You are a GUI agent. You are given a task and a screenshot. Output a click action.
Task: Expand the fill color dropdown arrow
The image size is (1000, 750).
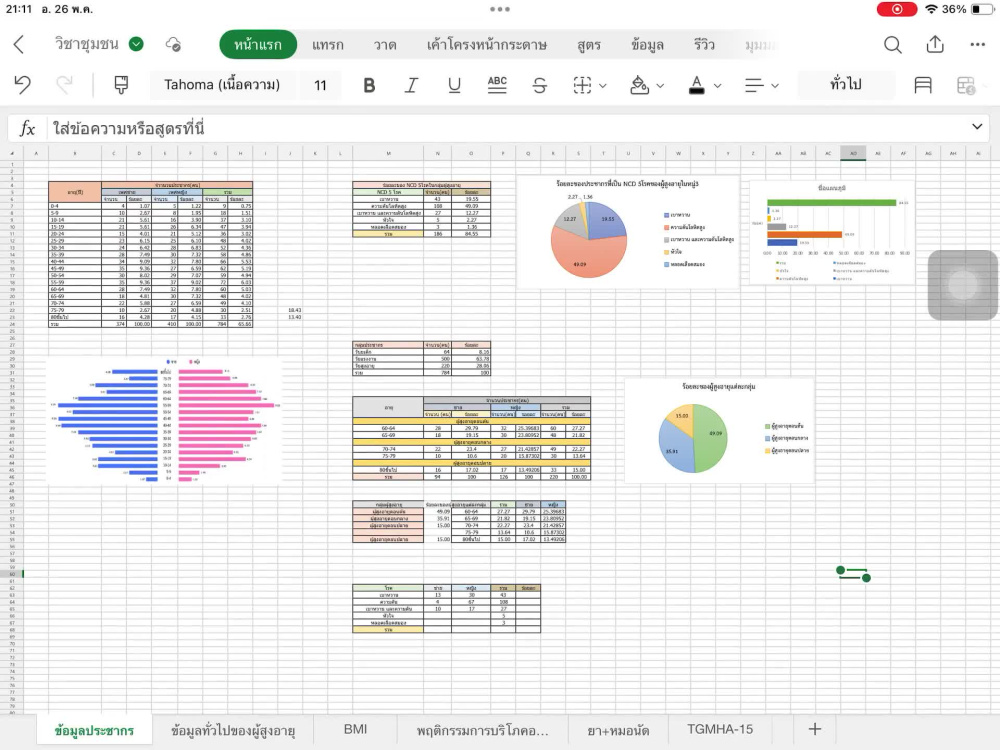[660, 85]
